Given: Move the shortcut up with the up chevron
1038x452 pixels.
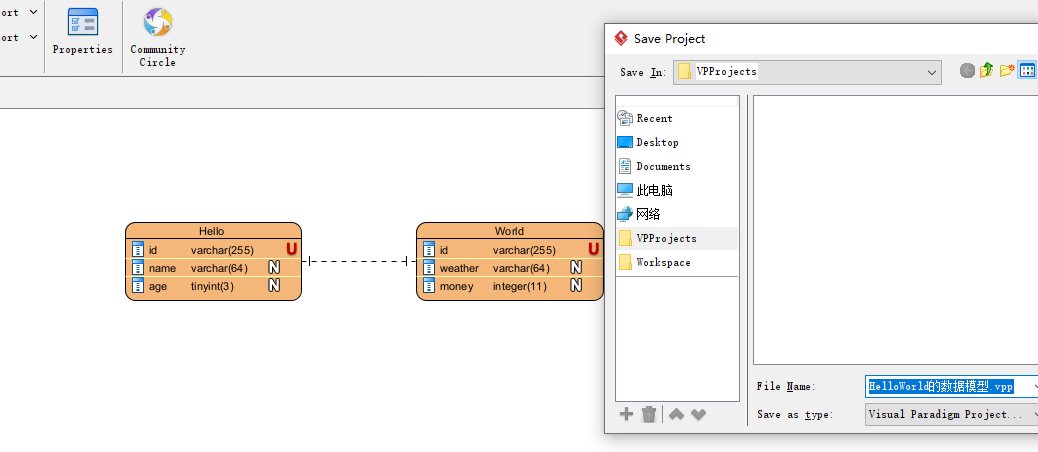Looking at the screenshot, I should pyautogui.click(x=676, y=414).
